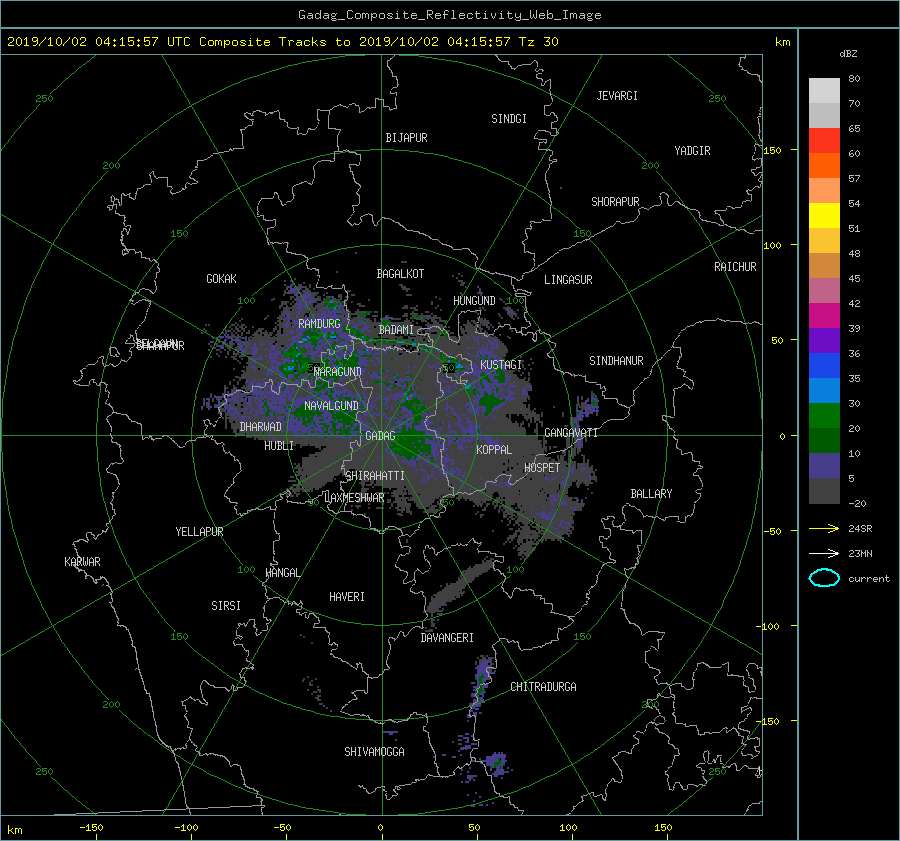900x841 pixels.
Task: Click the 'SIRSI' map label
Action: (226, 606)
